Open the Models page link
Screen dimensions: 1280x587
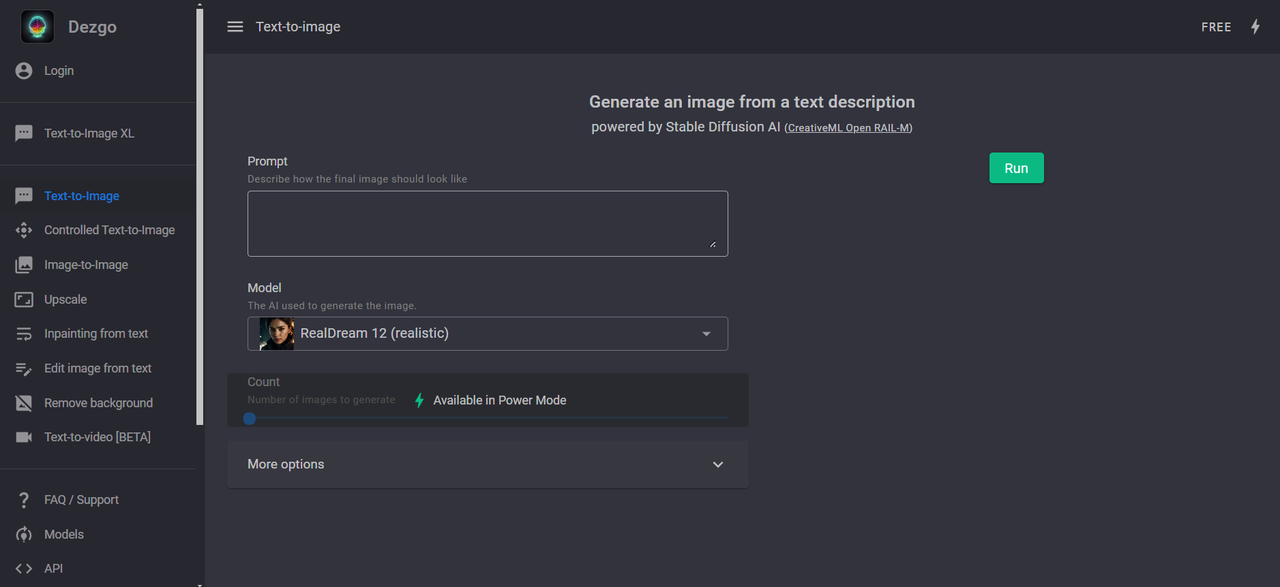click(64, 534)
